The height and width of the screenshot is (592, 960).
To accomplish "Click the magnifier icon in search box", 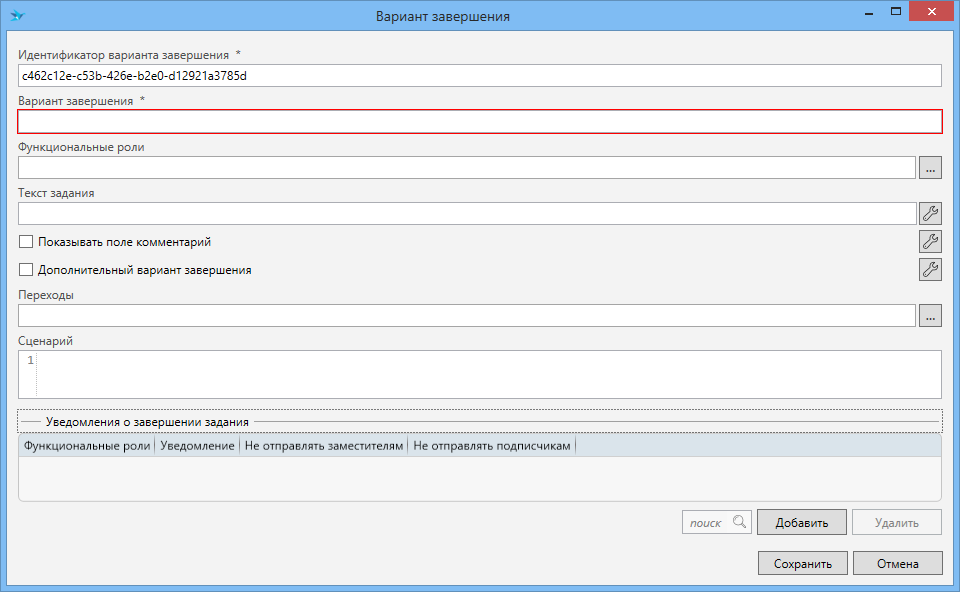I will [739, 522].
